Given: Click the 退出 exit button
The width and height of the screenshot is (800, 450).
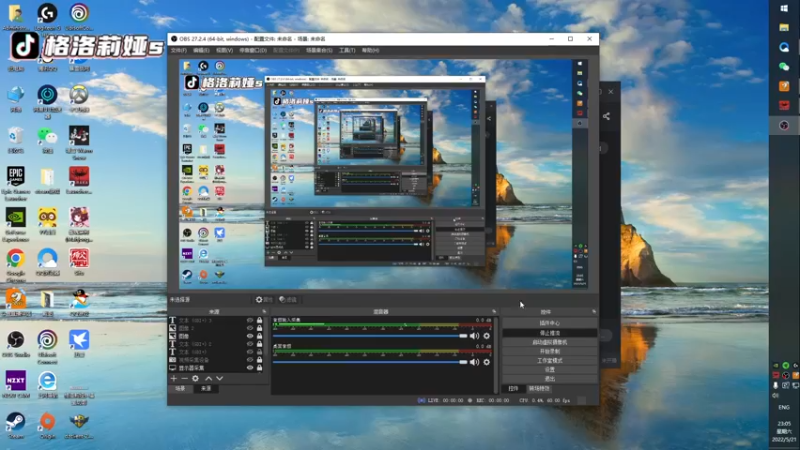Looking at the screenshot, I should tap(549, 379).
